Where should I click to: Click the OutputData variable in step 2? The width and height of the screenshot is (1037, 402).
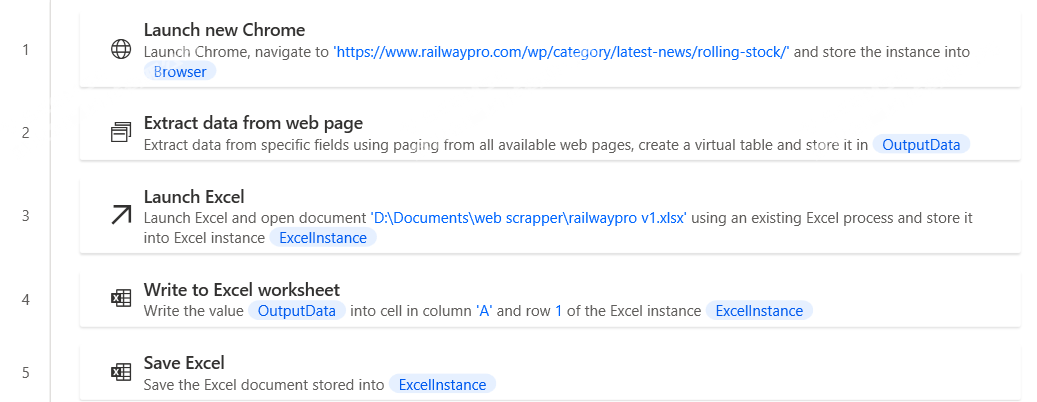pos(921,144)
